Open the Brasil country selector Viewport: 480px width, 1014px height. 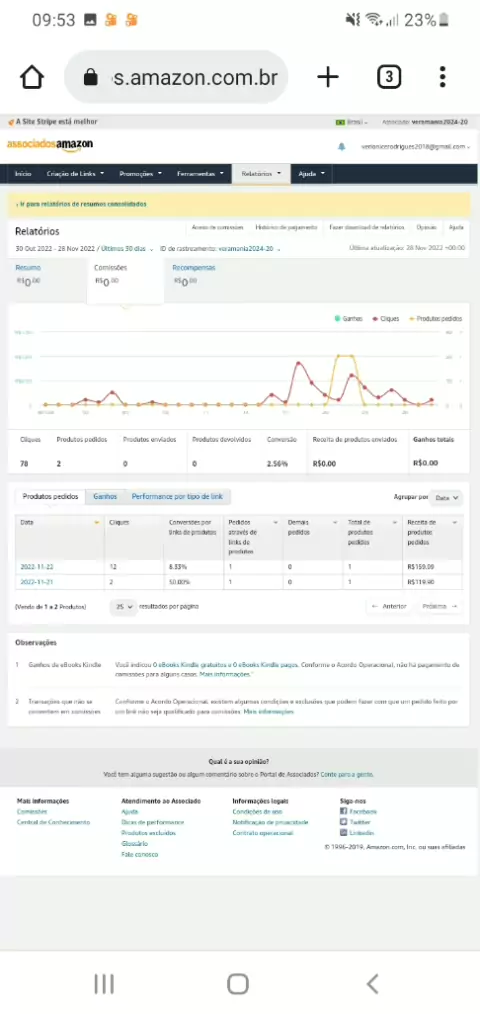point(352,122)
